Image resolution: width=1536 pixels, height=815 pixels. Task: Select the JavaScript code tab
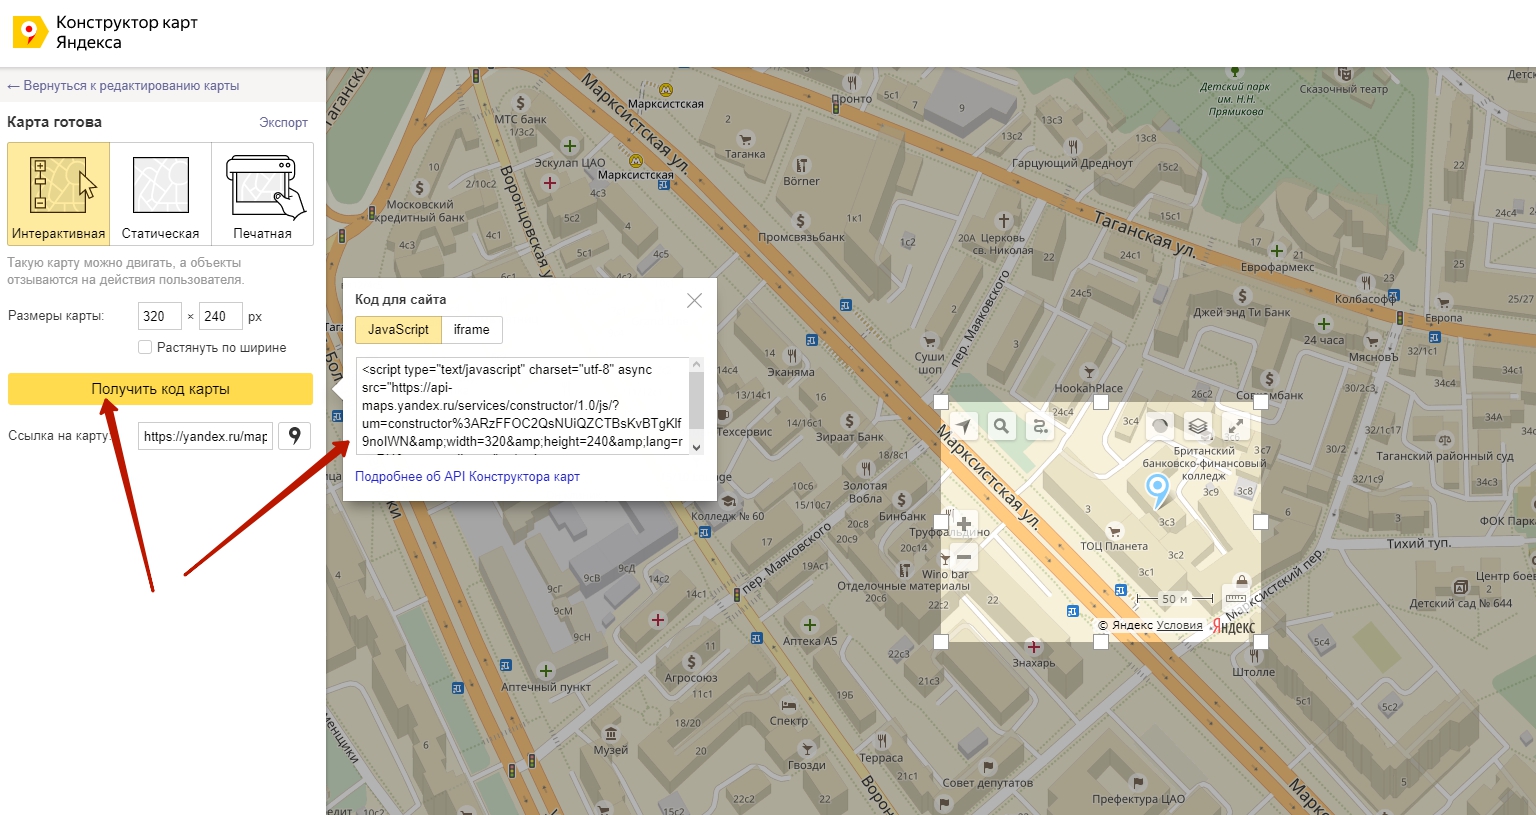point(398,330)
